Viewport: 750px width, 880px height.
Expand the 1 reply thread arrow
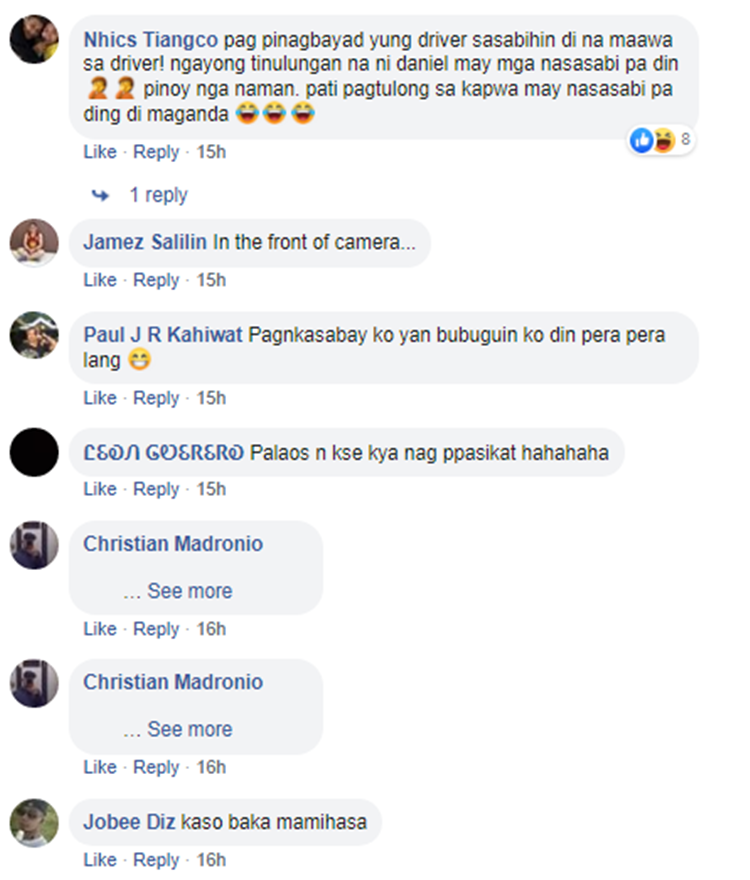point(100,195)
